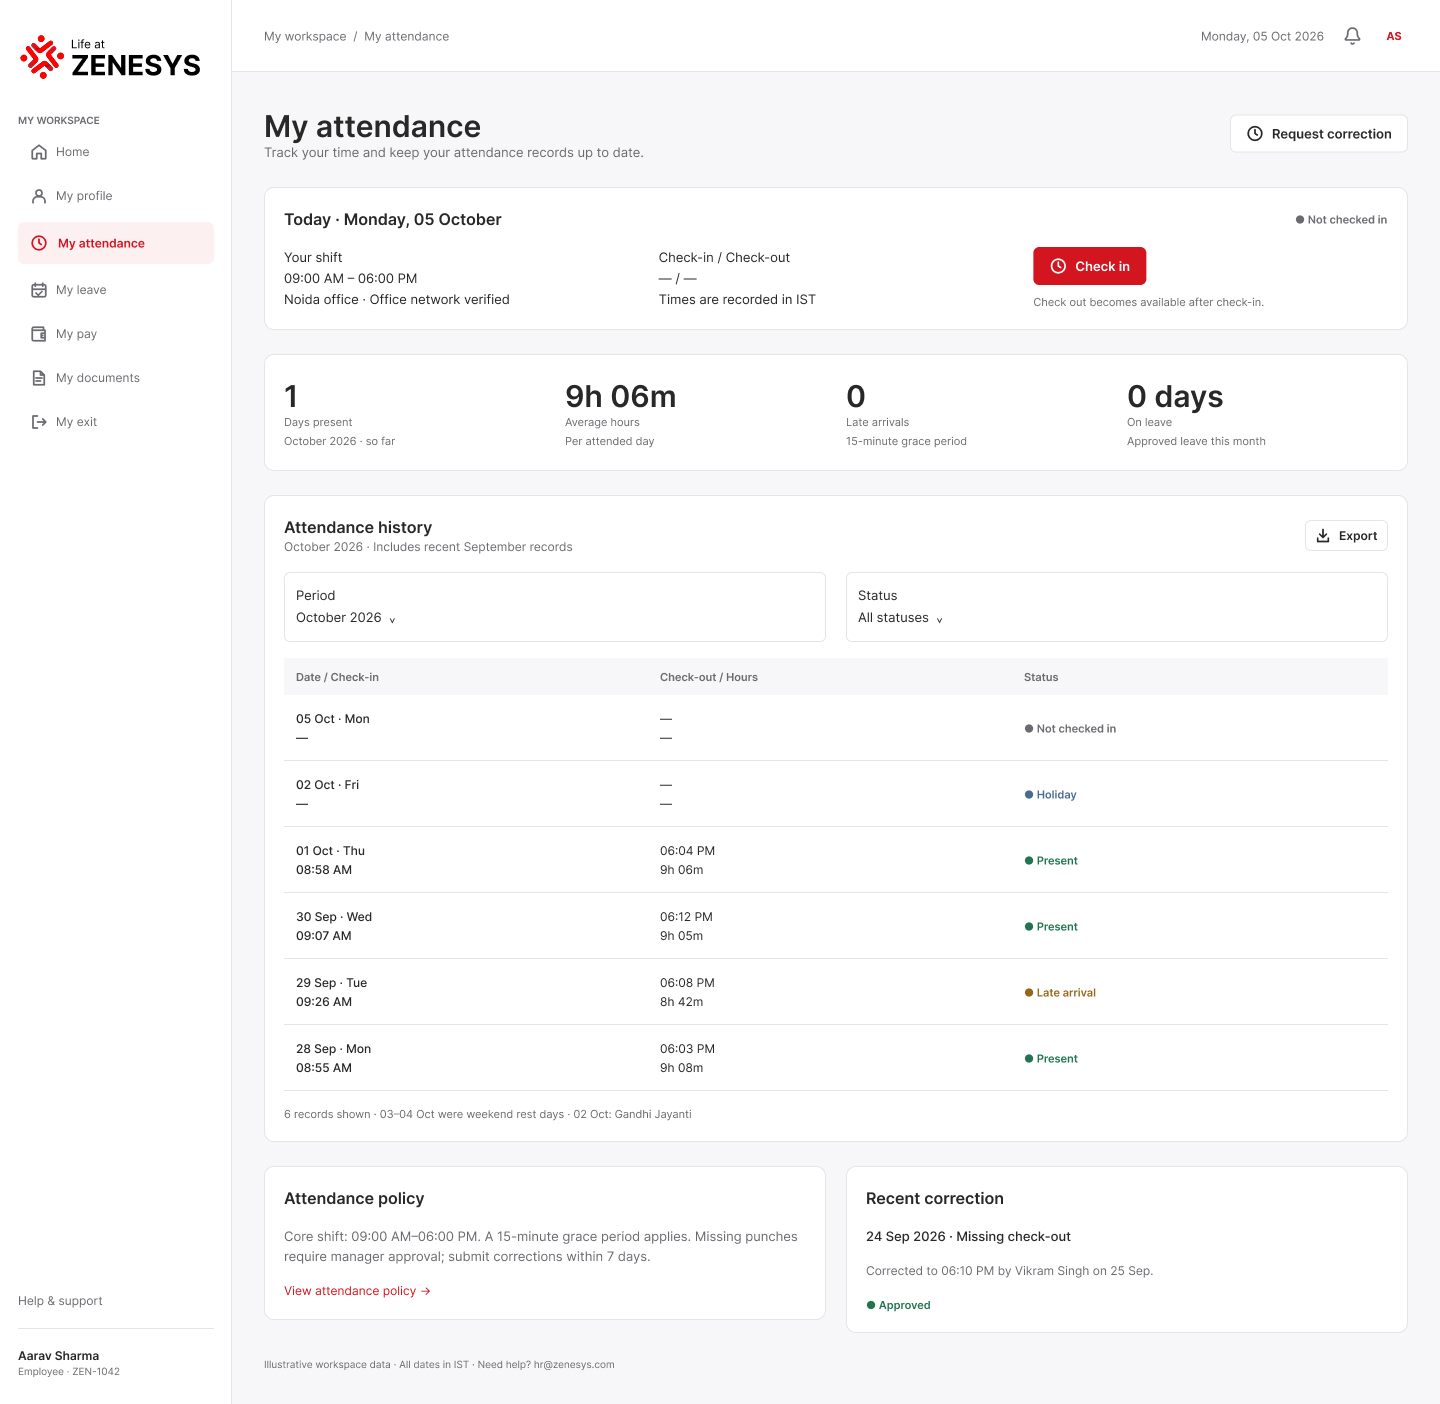Open the Status All statuses dropdown
This screenshot has height=1404, width=1440.
click(1117, 607)
